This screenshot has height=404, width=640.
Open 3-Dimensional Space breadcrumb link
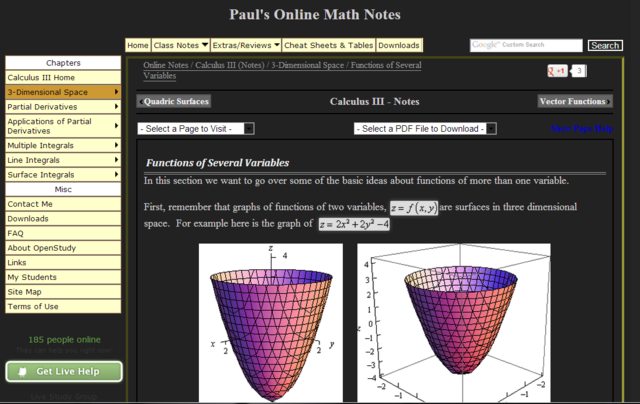307,65
